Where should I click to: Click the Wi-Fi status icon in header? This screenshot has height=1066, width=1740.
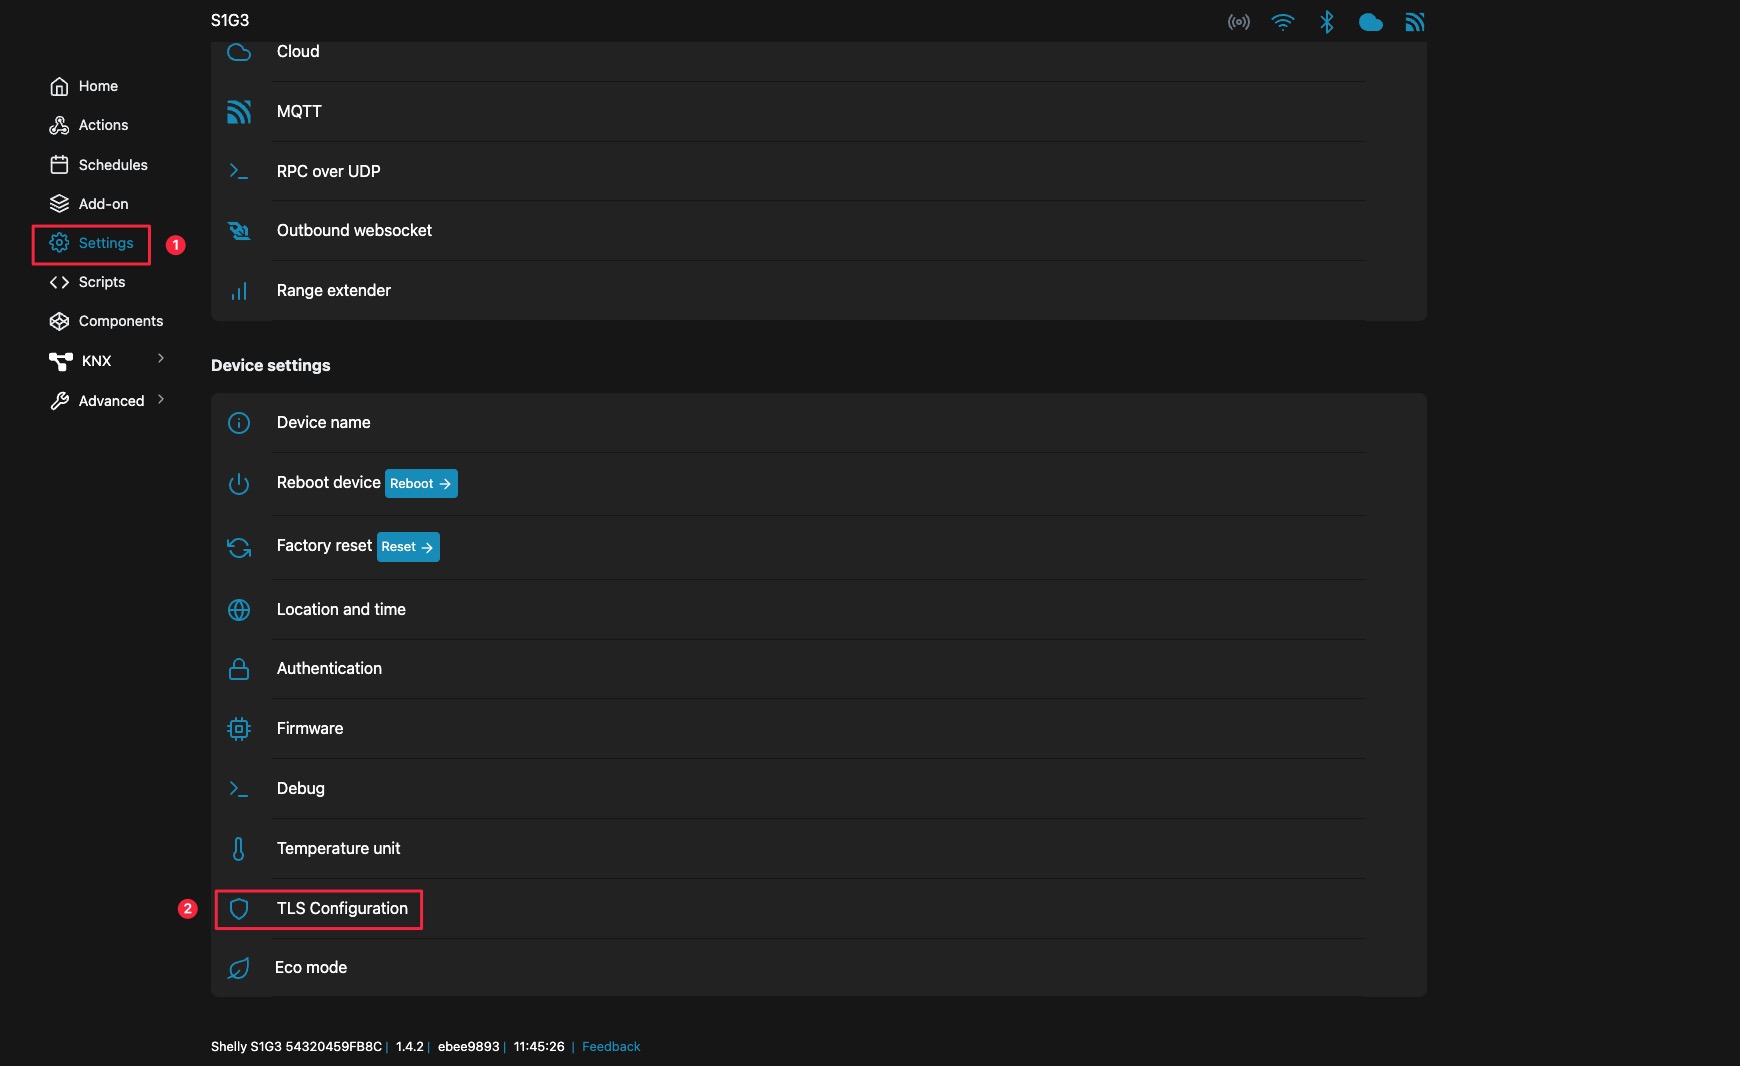pos(1282,22)
